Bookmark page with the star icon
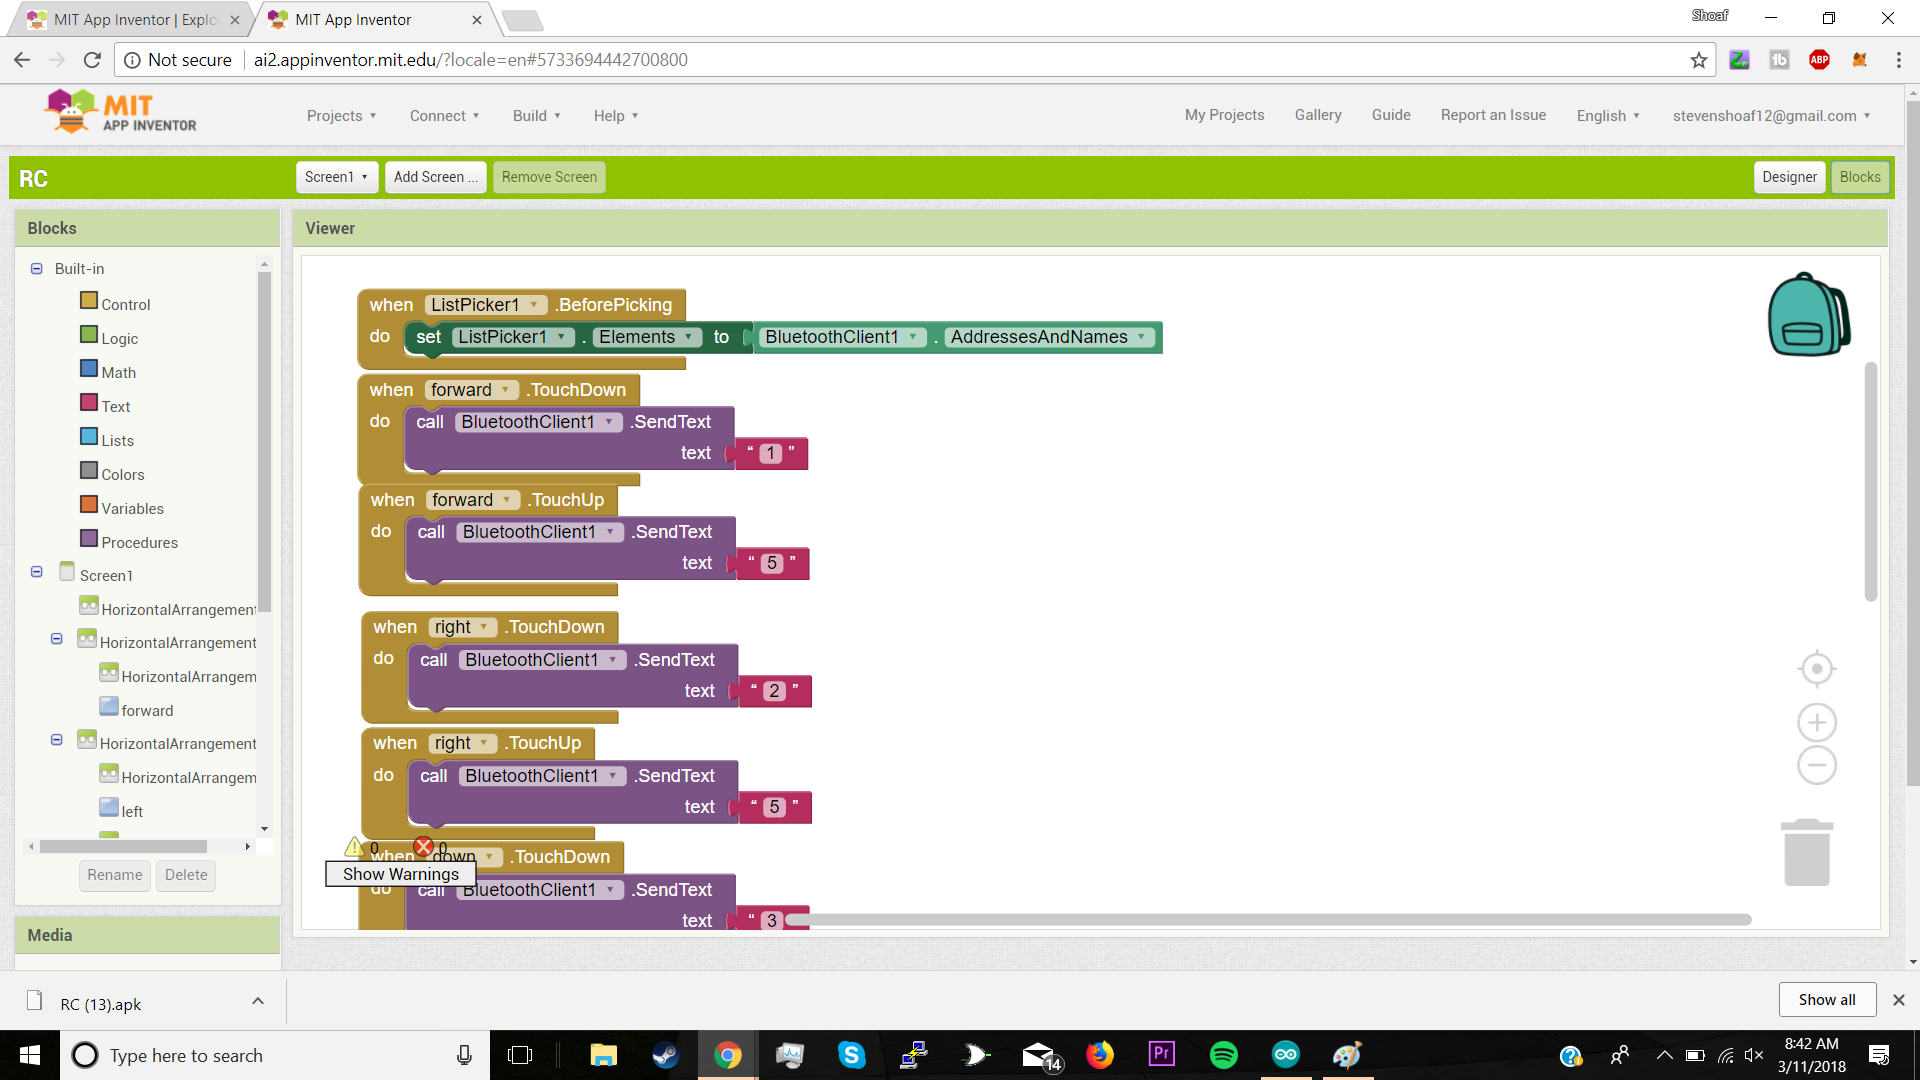1920x1080 pixels. tap(1698, 60)
